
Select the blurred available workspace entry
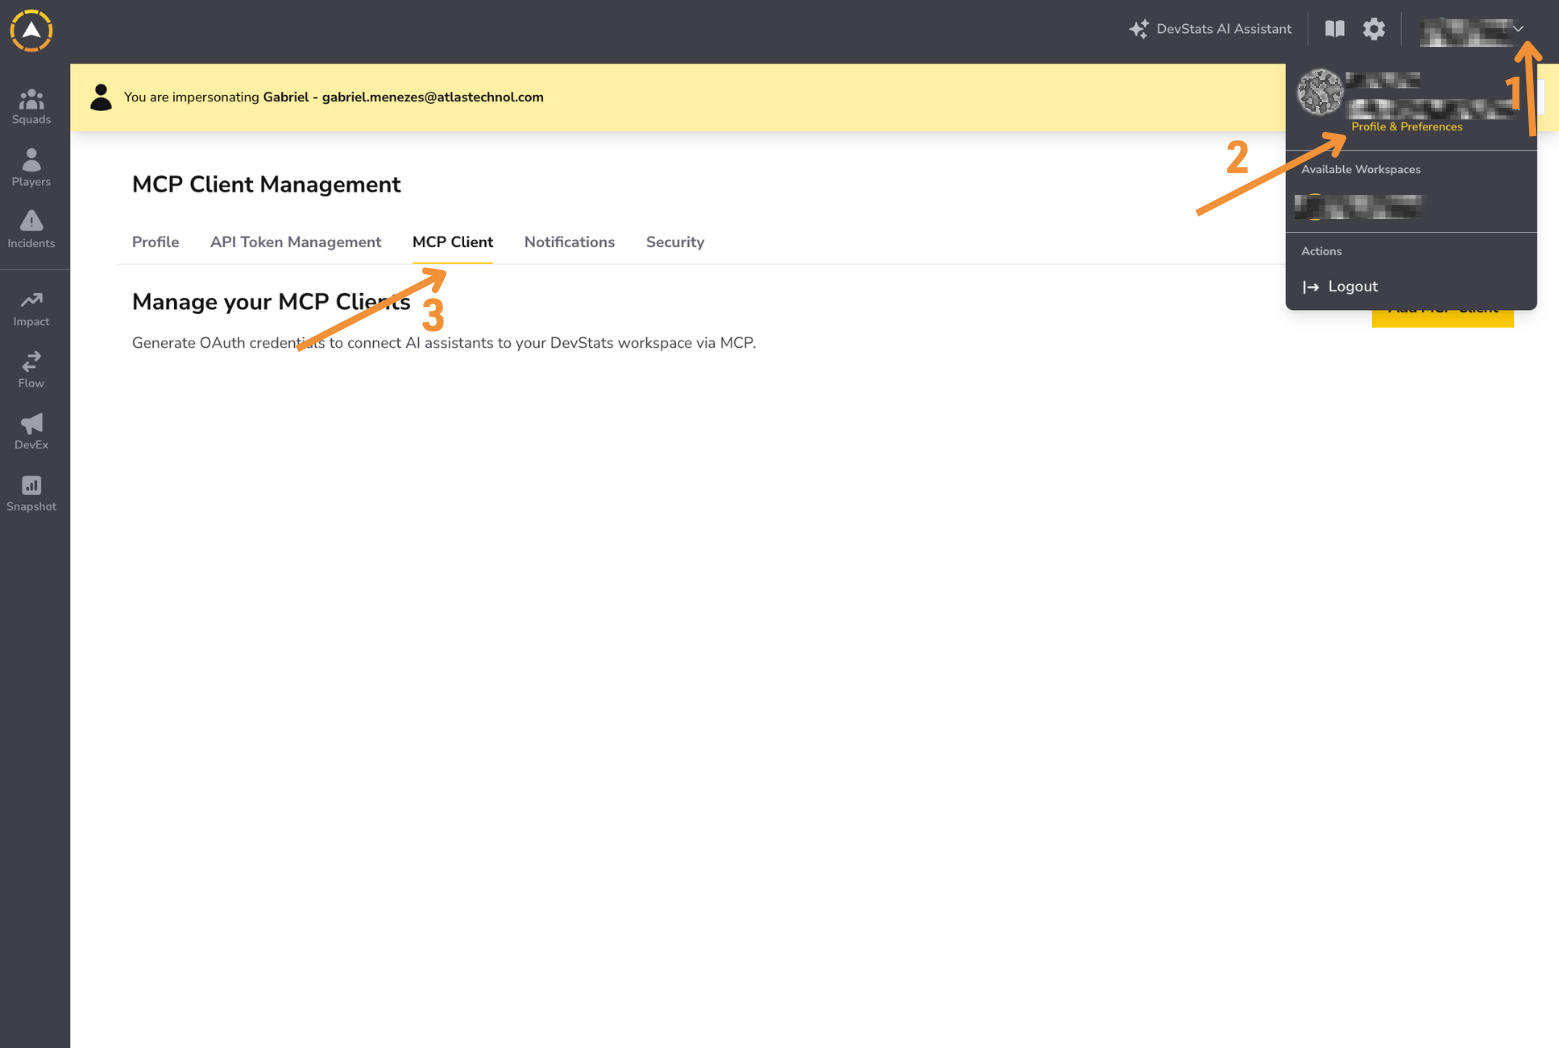(1358, 207)
